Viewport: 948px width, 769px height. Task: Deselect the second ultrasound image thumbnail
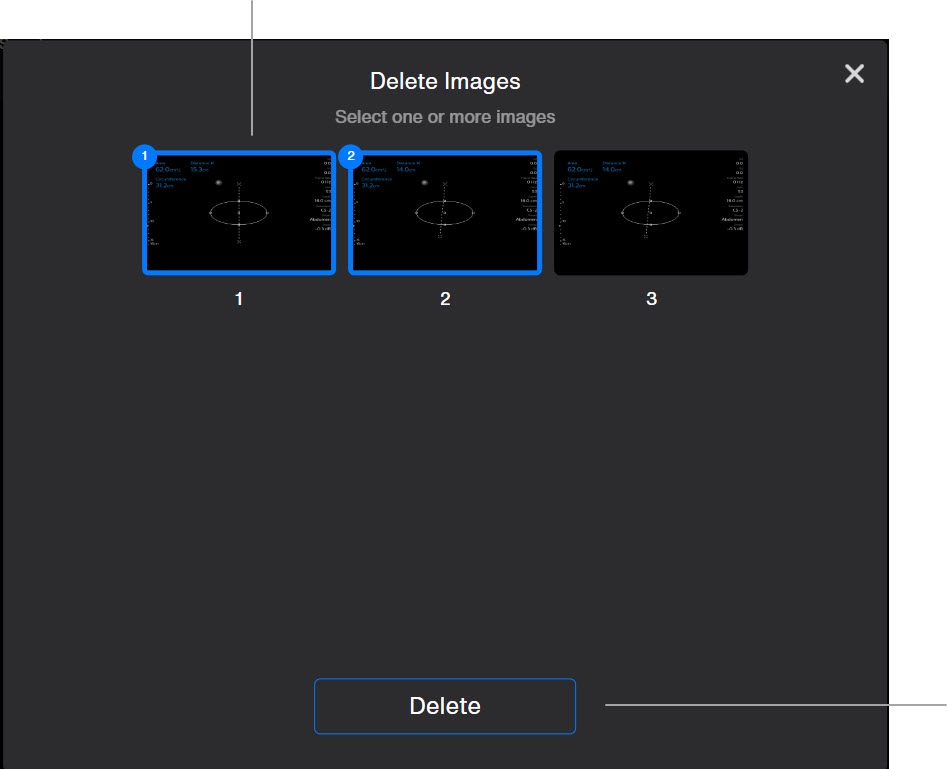(444, 212)
